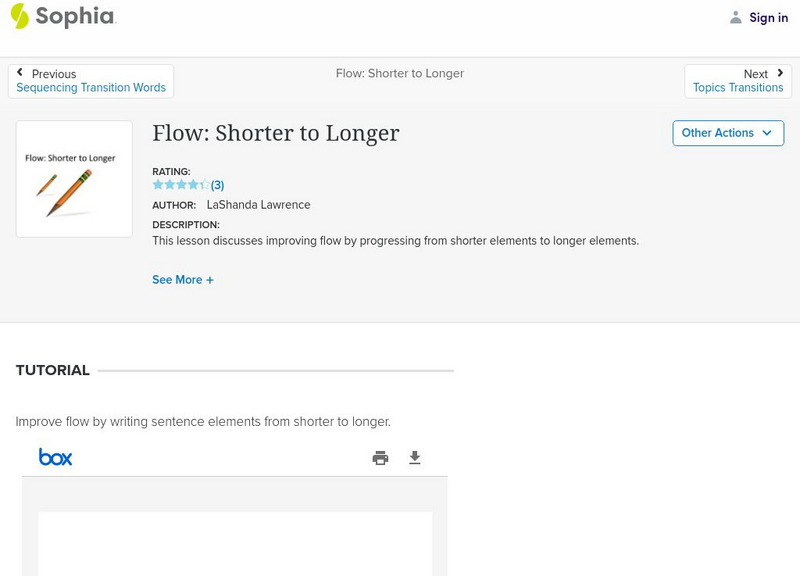The image size is (800, 576).
Task: Download the document using download icon
Action: pos(415,458)
